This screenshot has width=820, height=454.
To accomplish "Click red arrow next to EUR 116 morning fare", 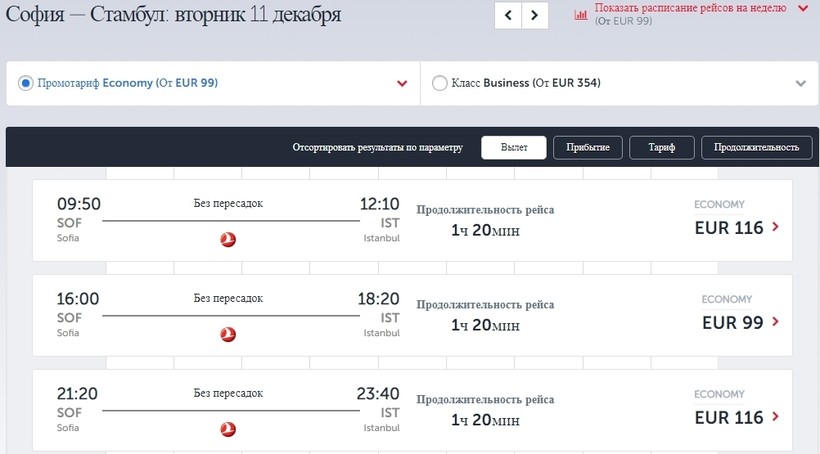I will coord(776,228).
